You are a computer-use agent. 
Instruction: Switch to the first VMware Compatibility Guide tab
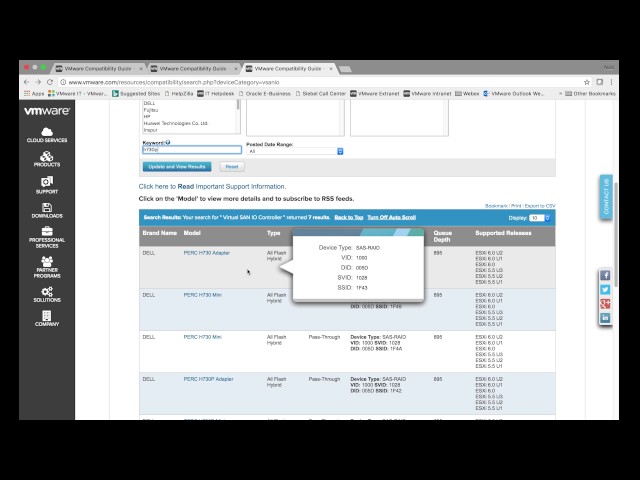click(x=100, y=69)
